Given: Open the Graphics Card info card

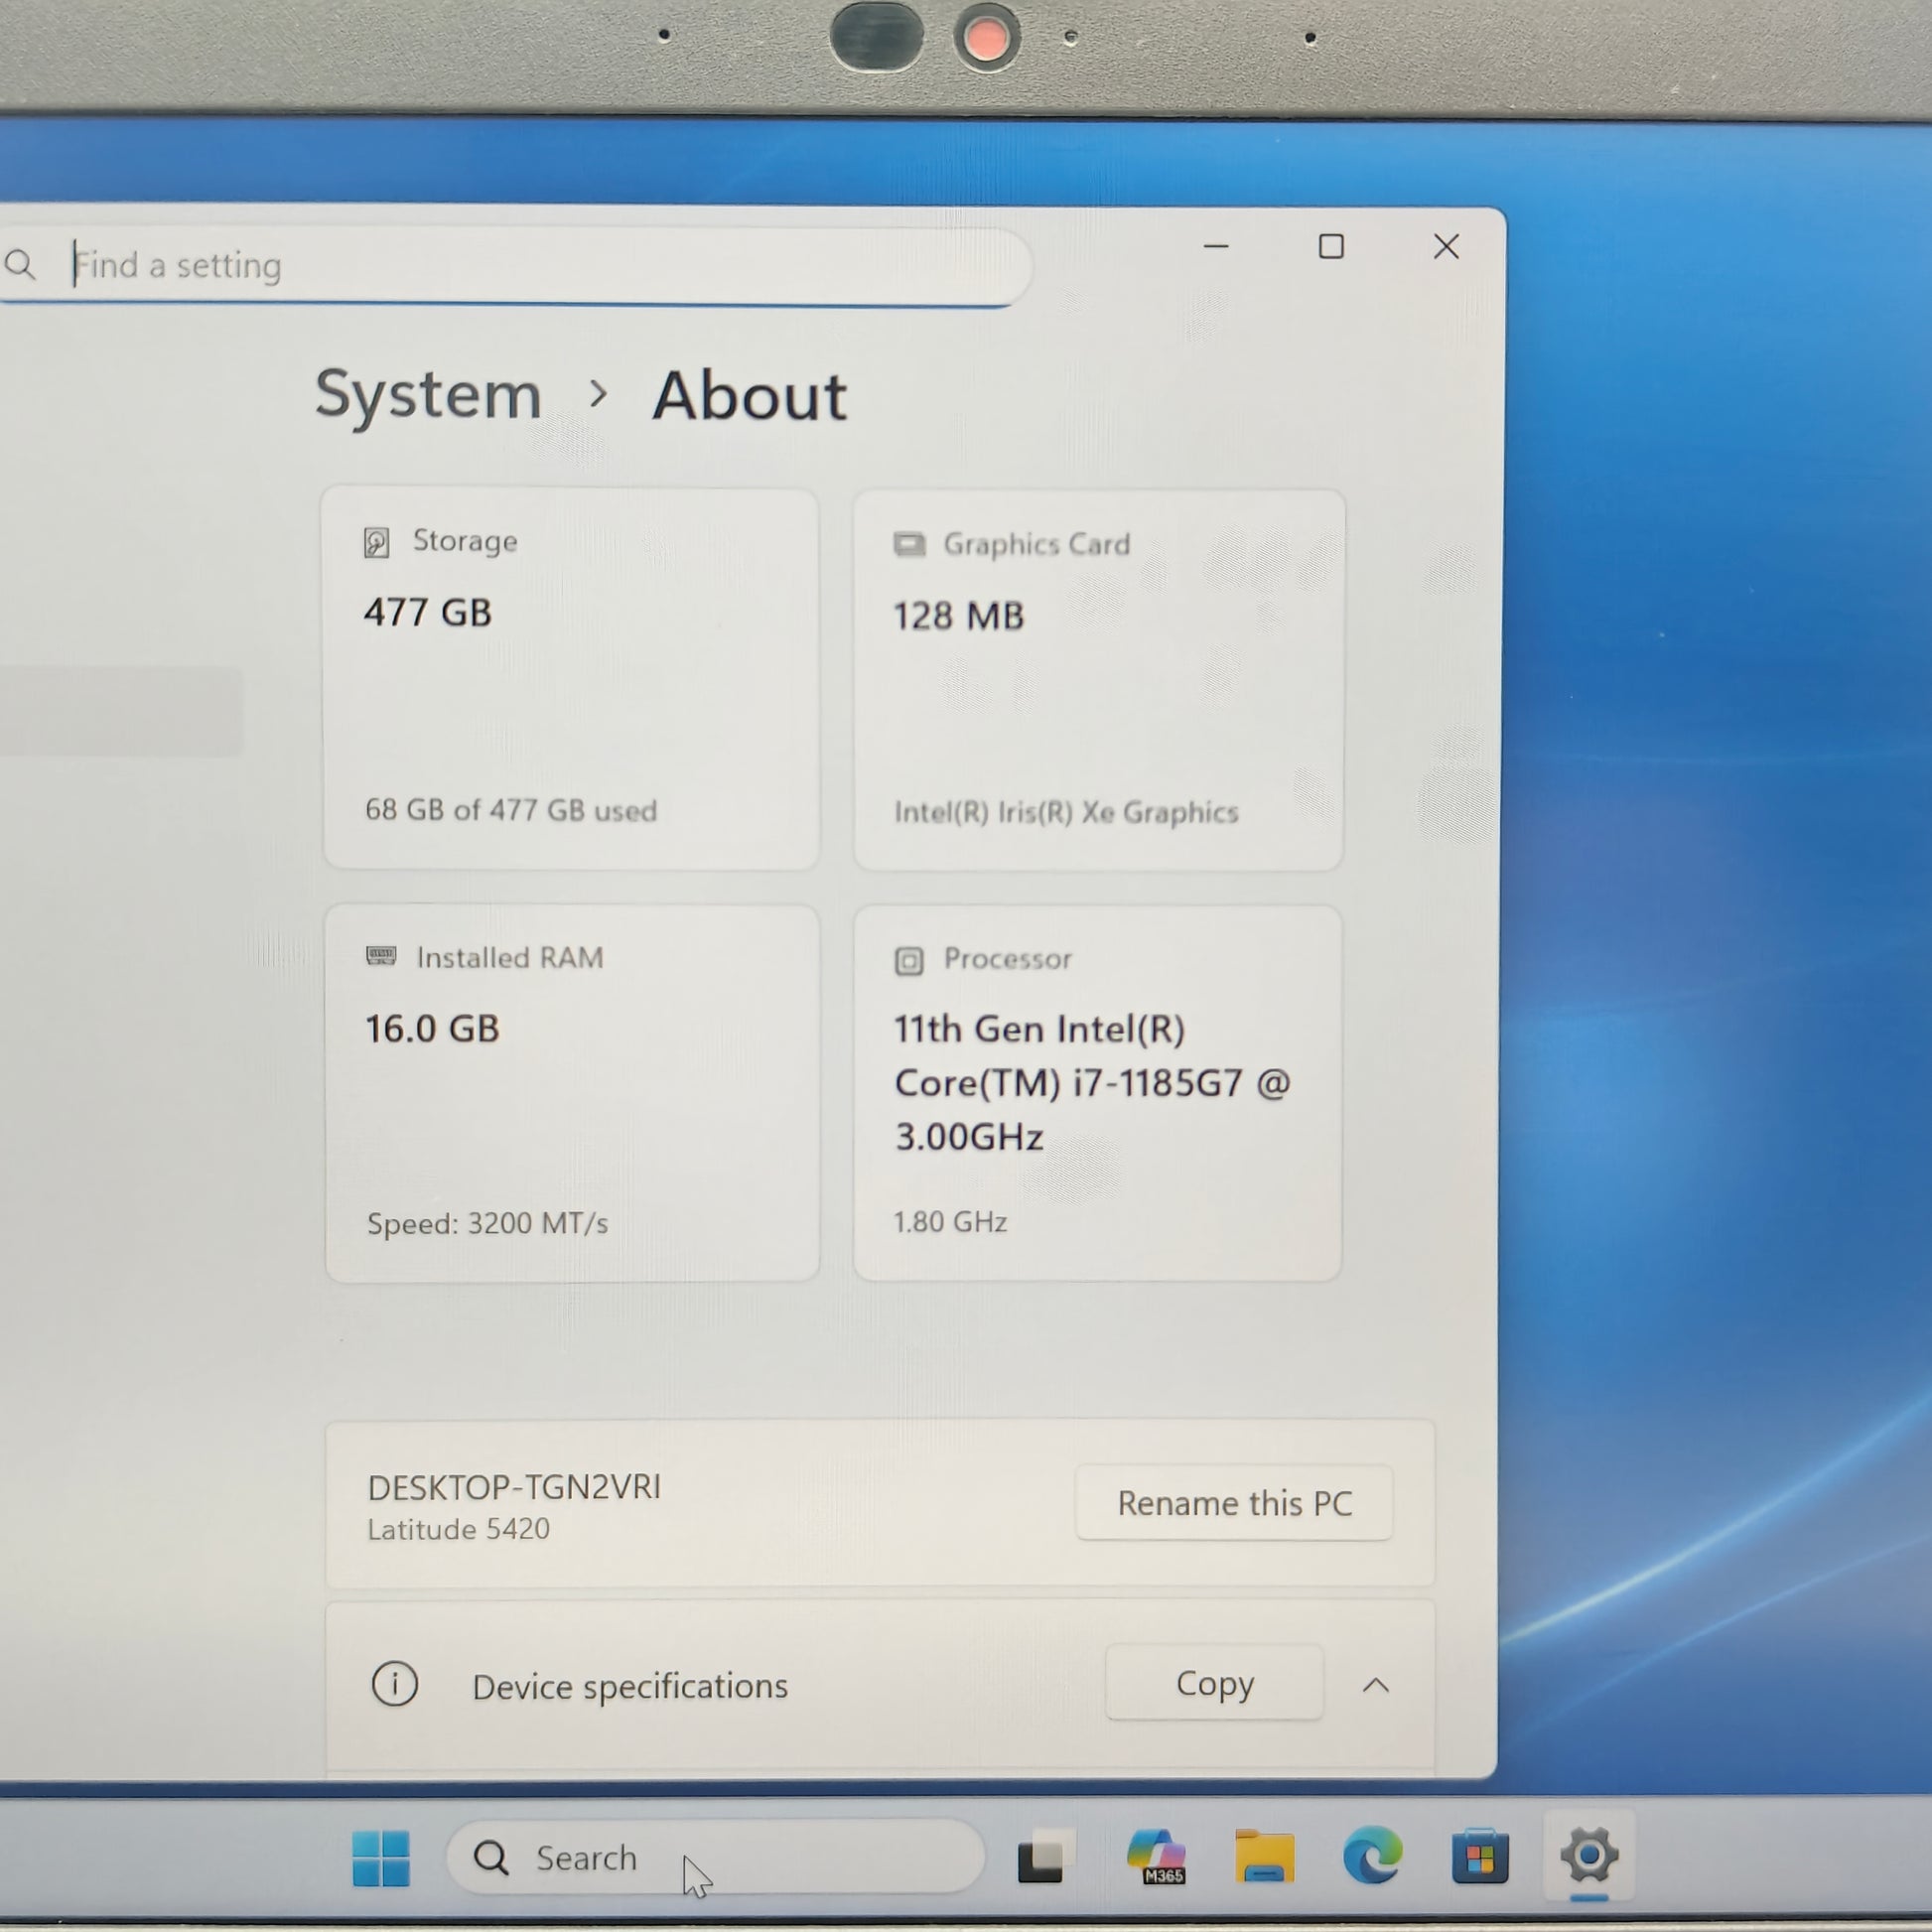Looking at the screenshot, I should pyautogui.click(x=1098, y=680).
